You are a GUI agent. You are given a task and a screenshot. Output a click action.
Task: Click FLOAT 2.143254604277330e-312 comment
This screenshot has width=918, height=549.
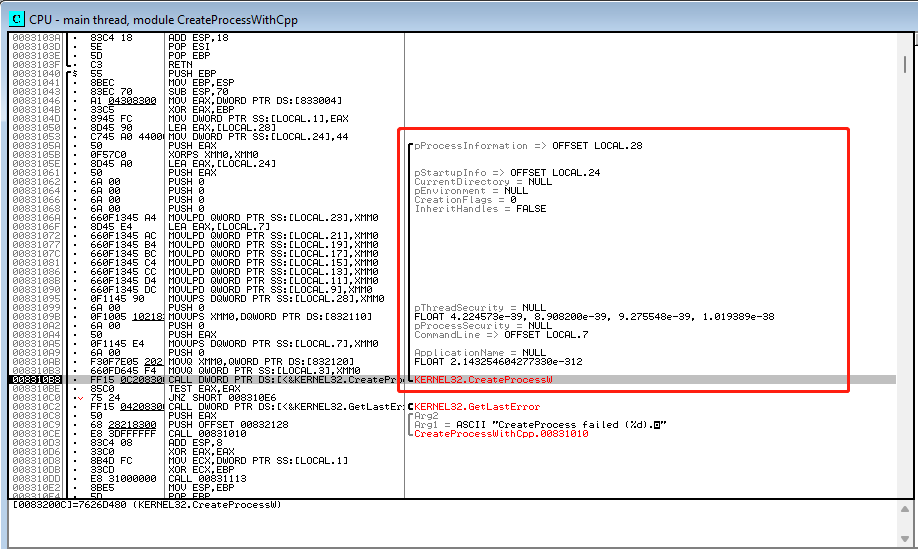point(498,362)
